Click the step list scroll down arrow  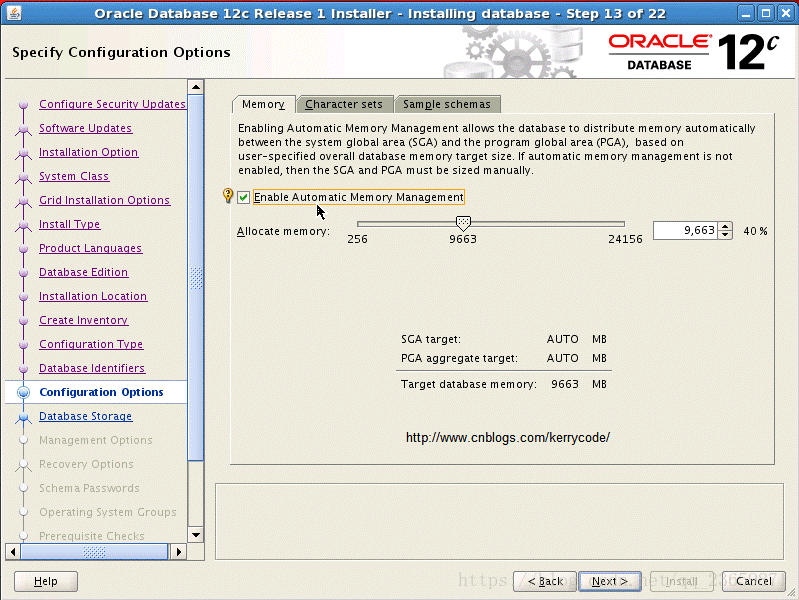[x=196, y=535]
